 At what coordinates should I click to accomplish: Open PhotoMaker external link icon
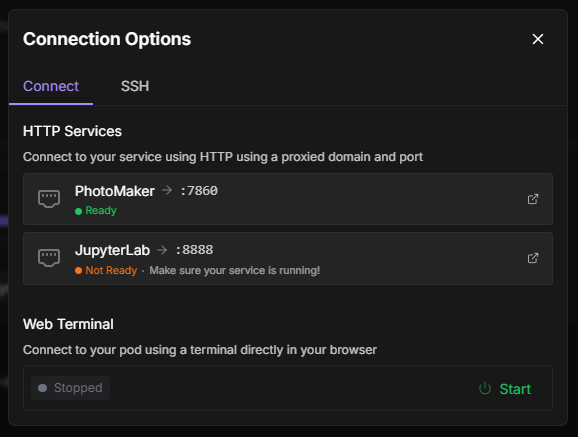pyautogui.click(x=533, y=199)
